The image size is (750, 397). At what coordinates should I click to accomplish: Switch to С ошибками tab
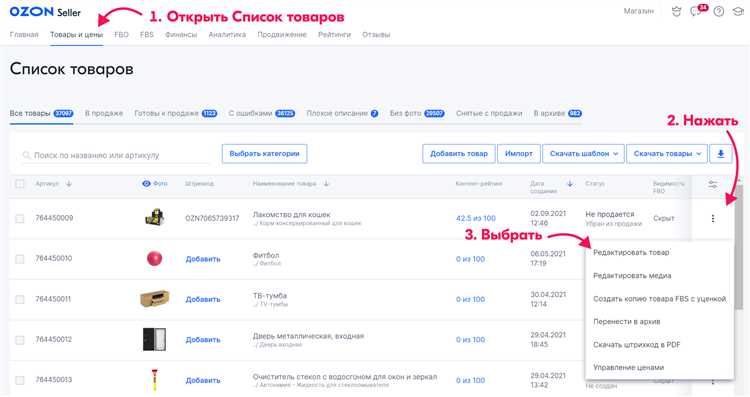(262, 113)
